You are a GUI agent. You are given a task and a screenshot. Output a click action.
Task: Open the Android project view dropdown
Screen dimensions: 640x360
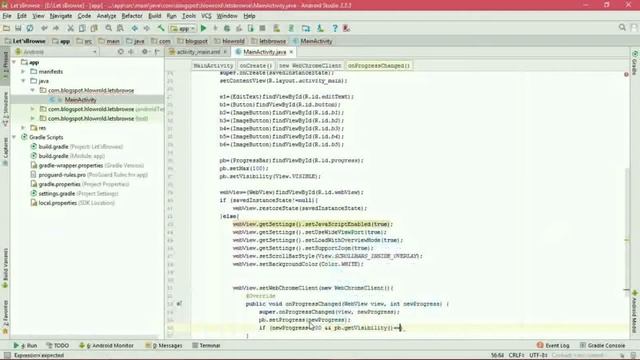tap(56, 52)
